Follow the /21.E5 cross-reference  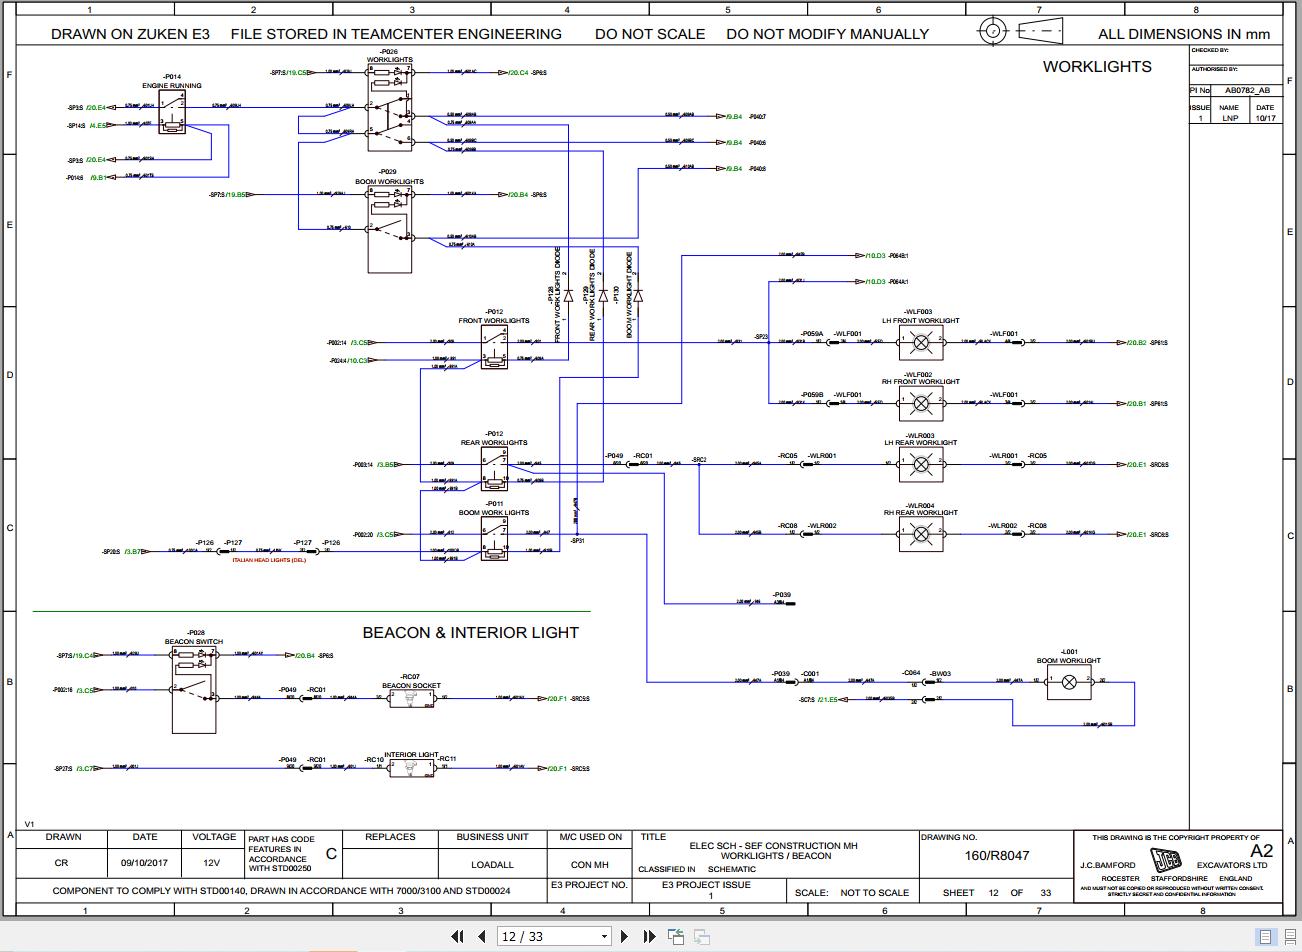[x=827, y=700]
